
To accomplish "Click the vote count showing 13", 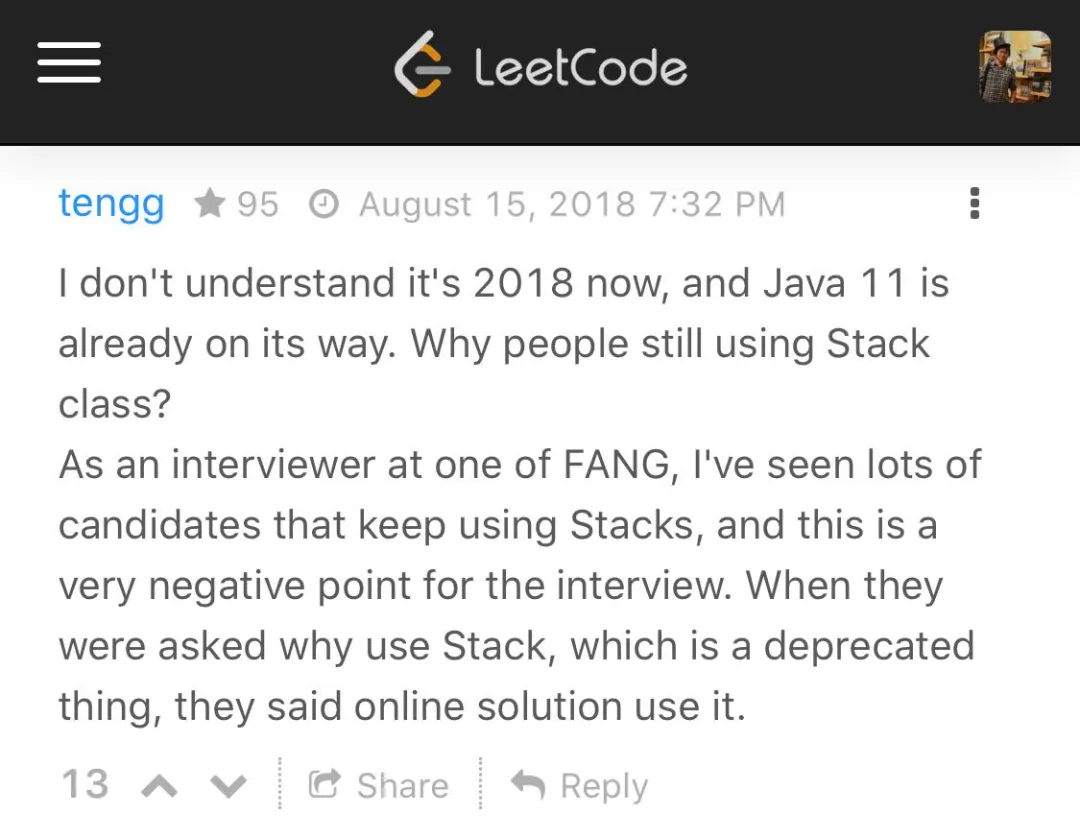I will click(84, 784).
